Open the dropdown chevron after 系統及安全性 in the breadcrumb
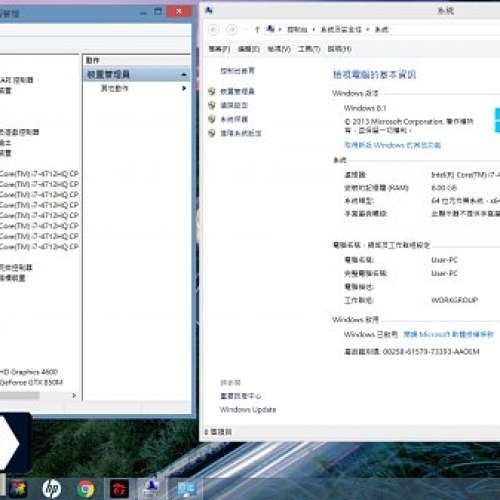The image size is (500, 500). tap(368, 30)
